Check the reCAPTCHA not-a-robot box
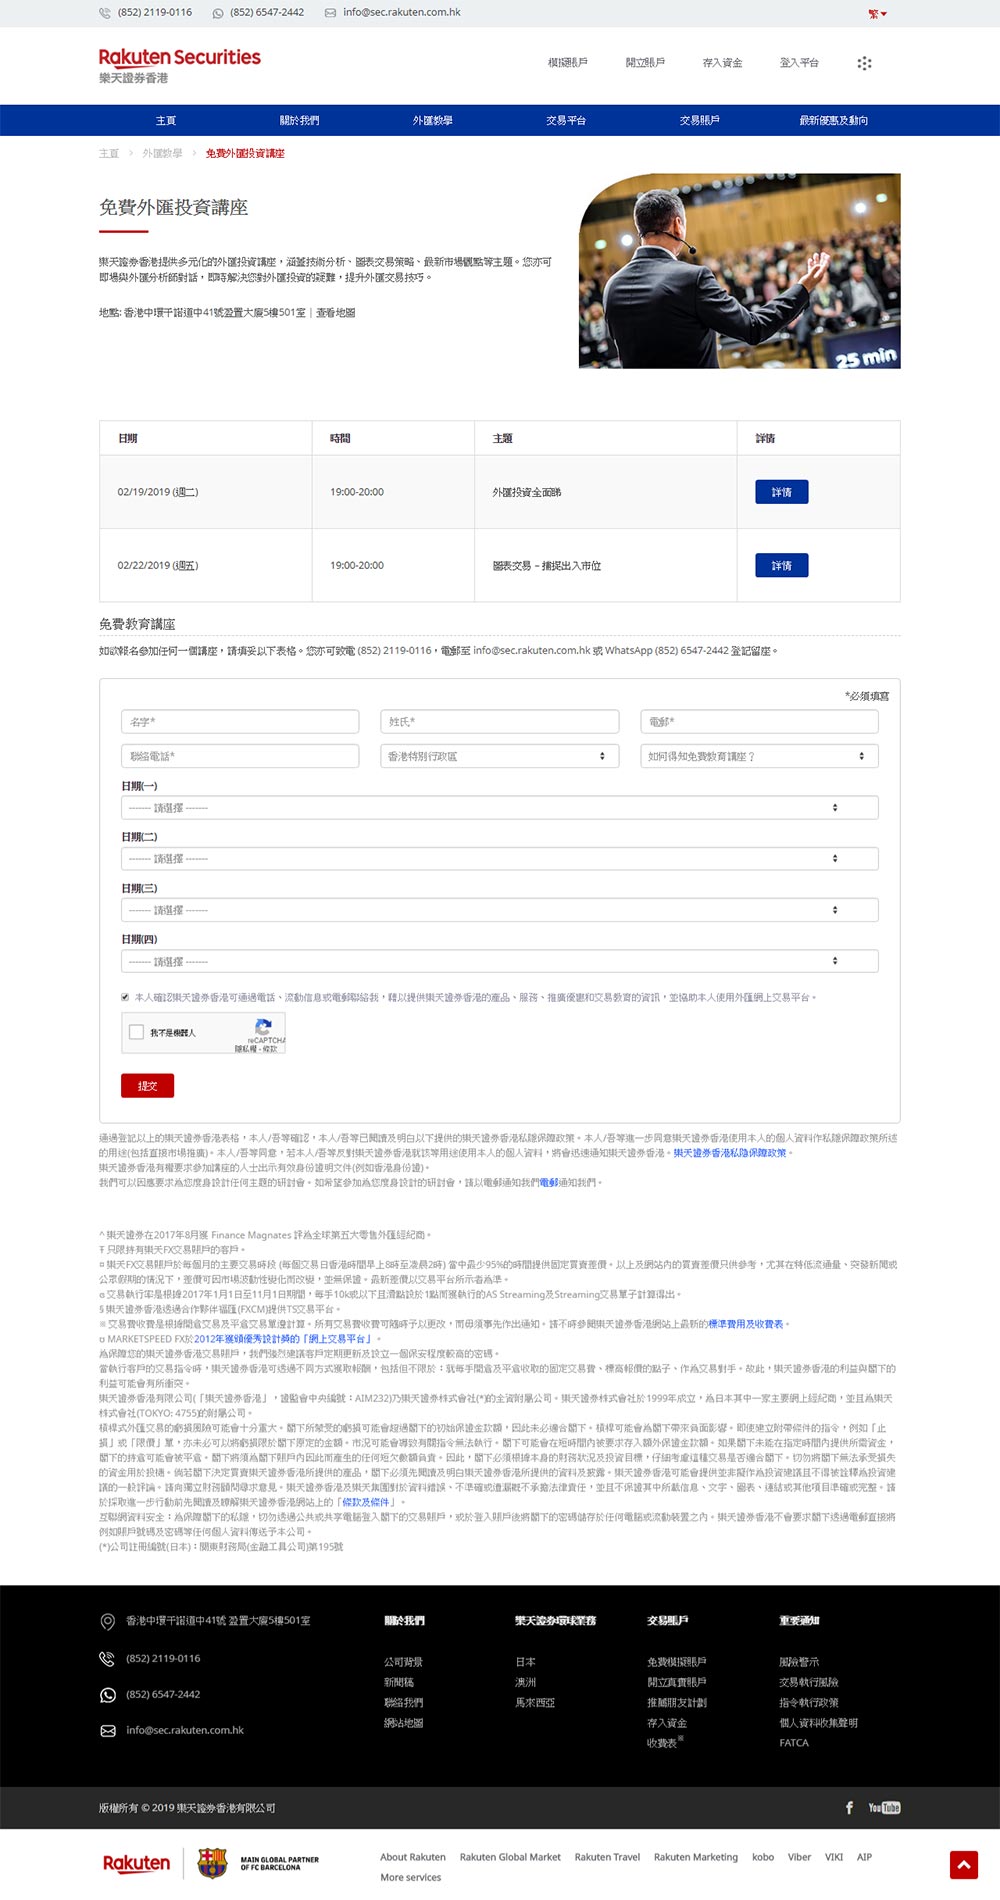This screenshot has width=1000, height=1900. click(x=137, y=1032)
